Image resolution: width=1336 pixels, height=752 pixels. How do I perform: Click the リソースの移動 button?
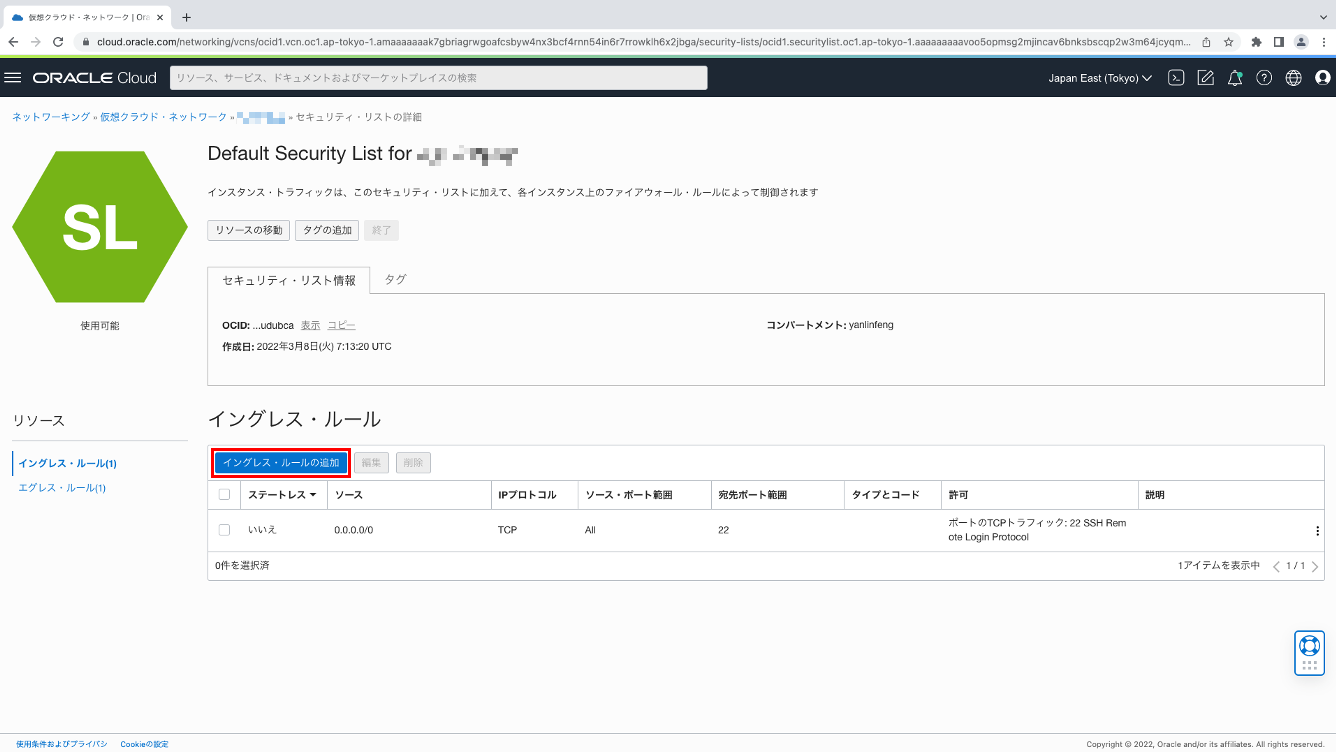tap(248, 231)
